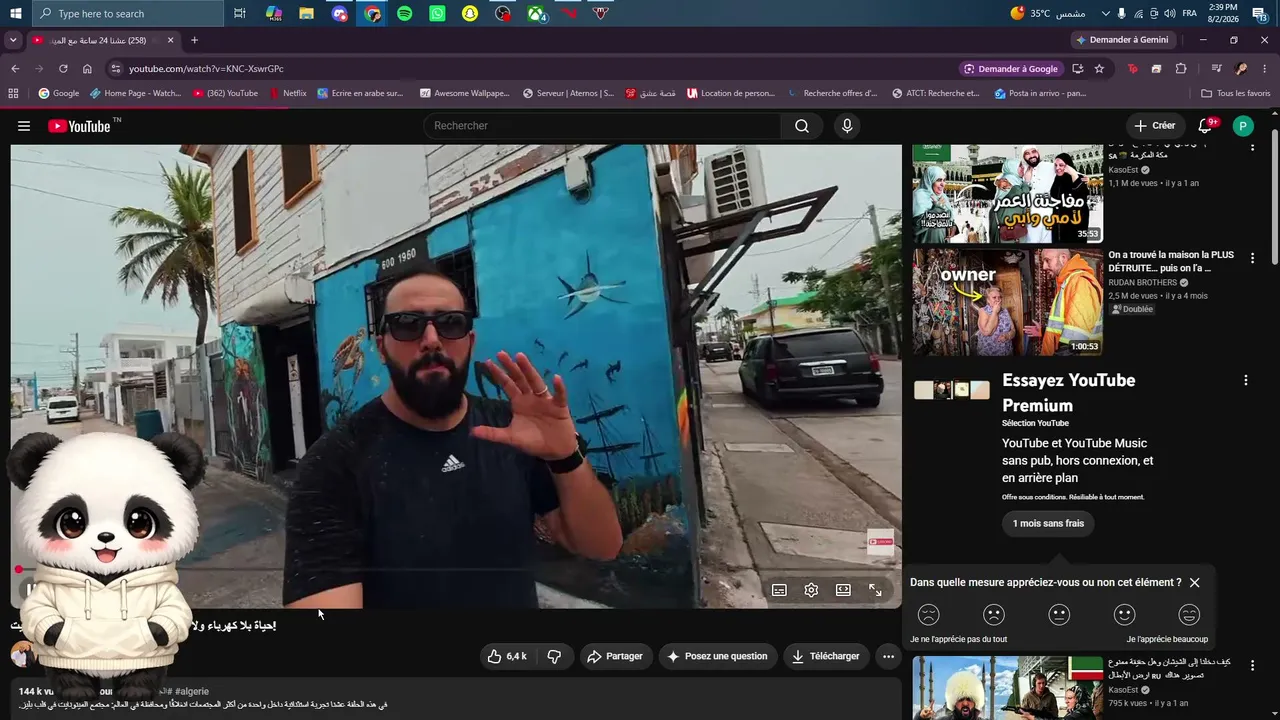Open the YouTube account avatar menu

point(1243,126)
